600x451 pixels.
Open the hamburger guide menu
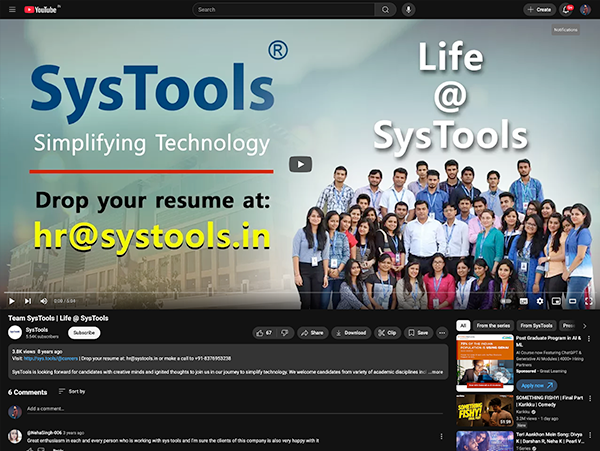12,10
